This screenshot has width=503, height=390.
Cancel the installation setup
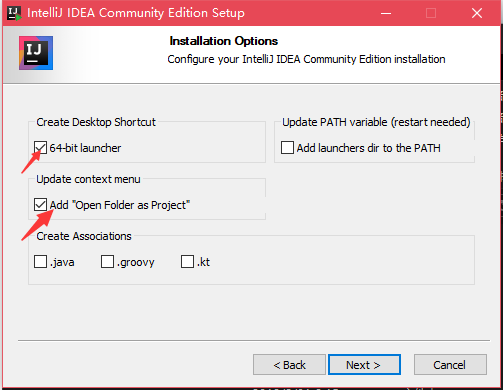pyautogui.click(x=450, y=365)
